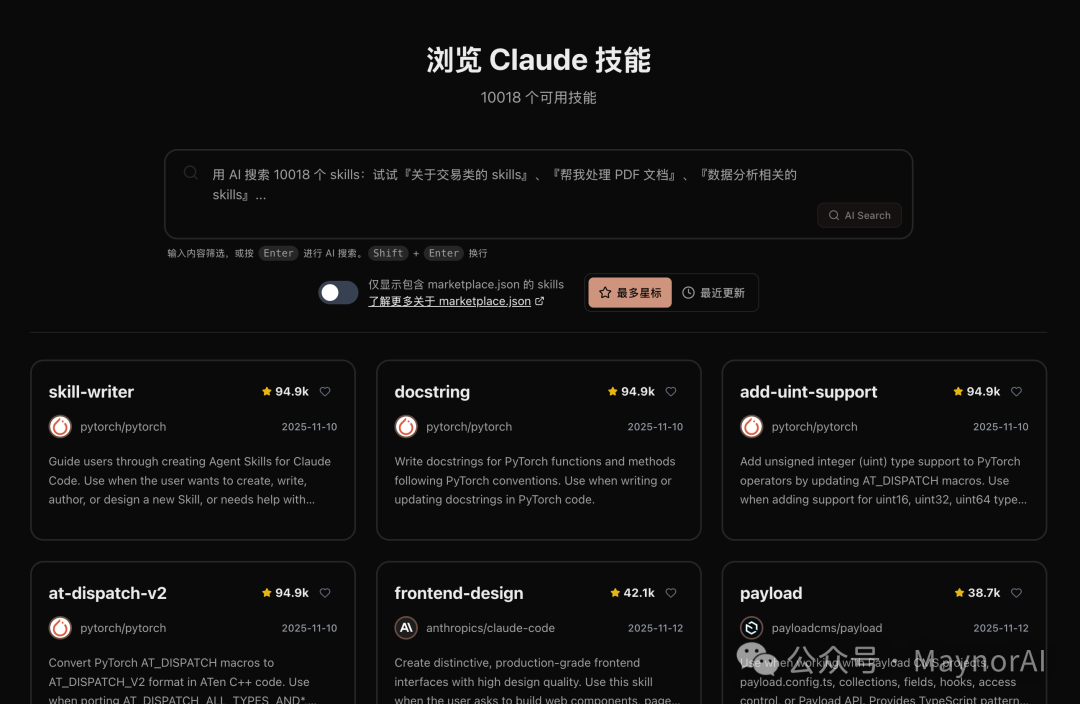The width and height of the screenshot is (1080, 704).
Task: Toggle the marketplace.json-only skills switch
Action: point(338,293)
